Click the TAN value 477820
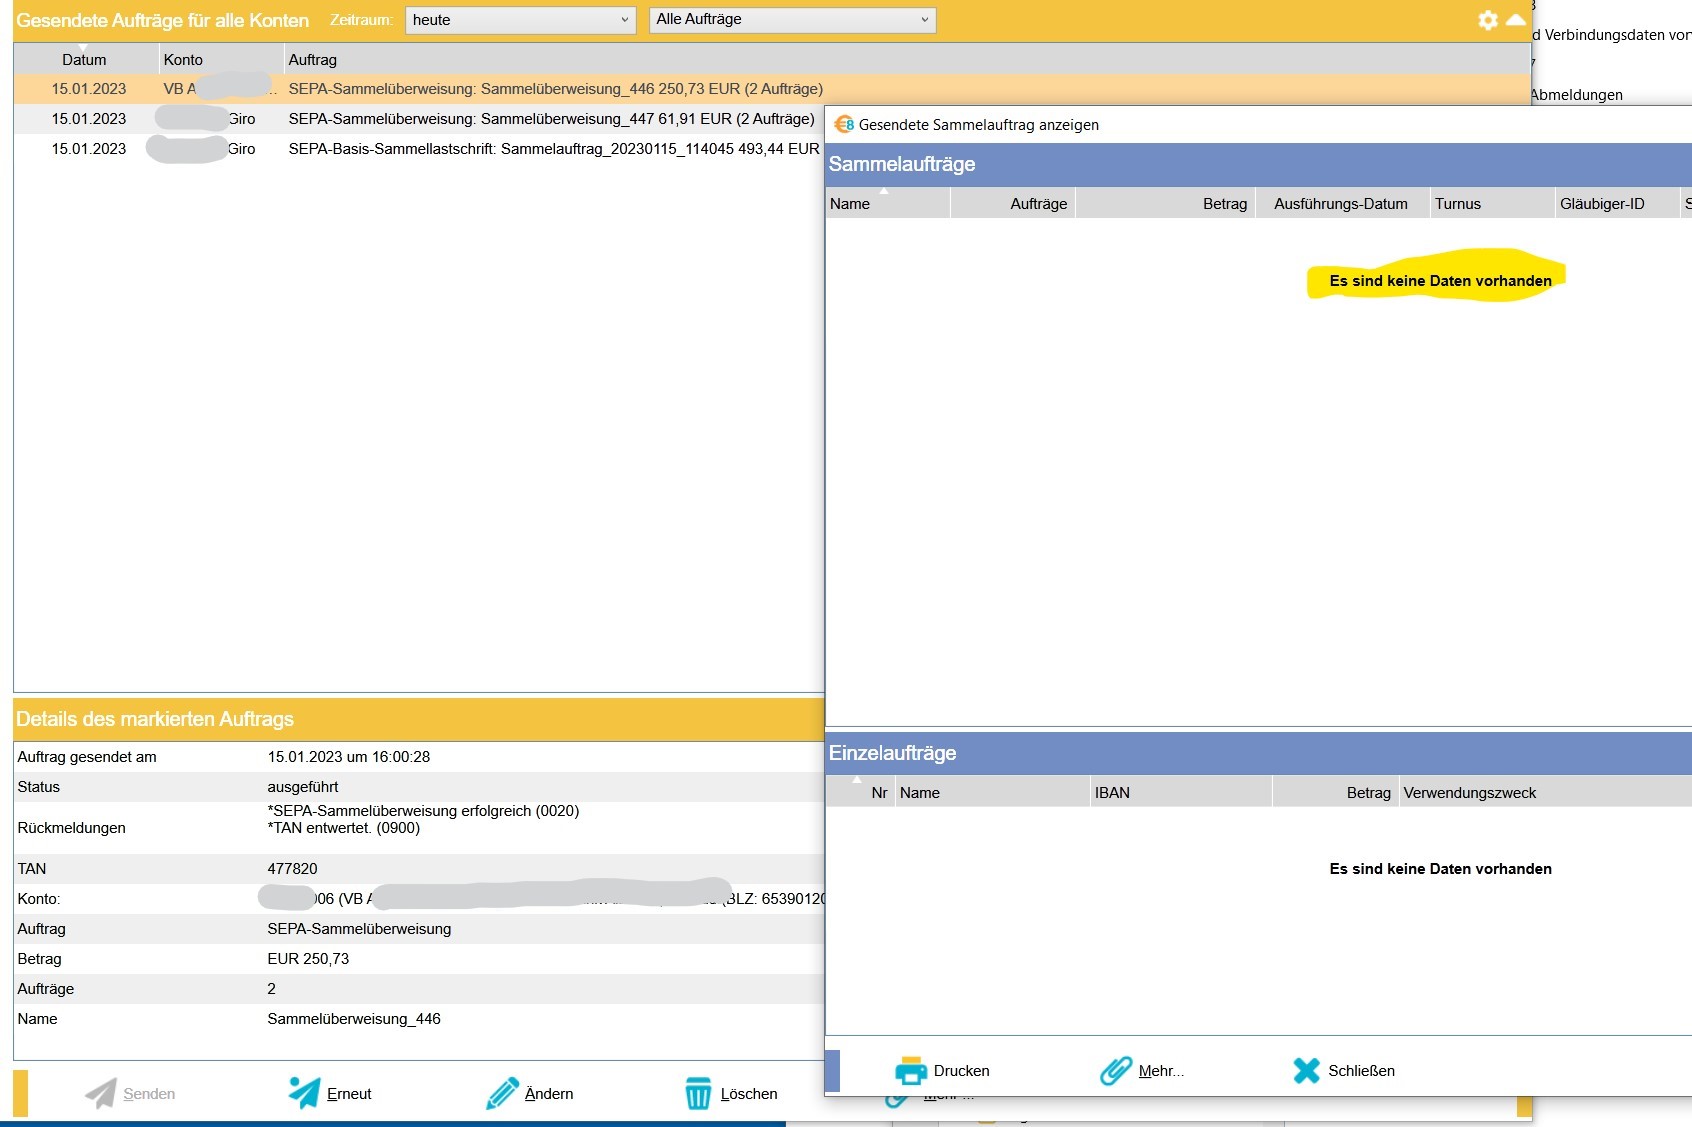The width and height of the screenshot is (1692, 1127). pos(292,869)
